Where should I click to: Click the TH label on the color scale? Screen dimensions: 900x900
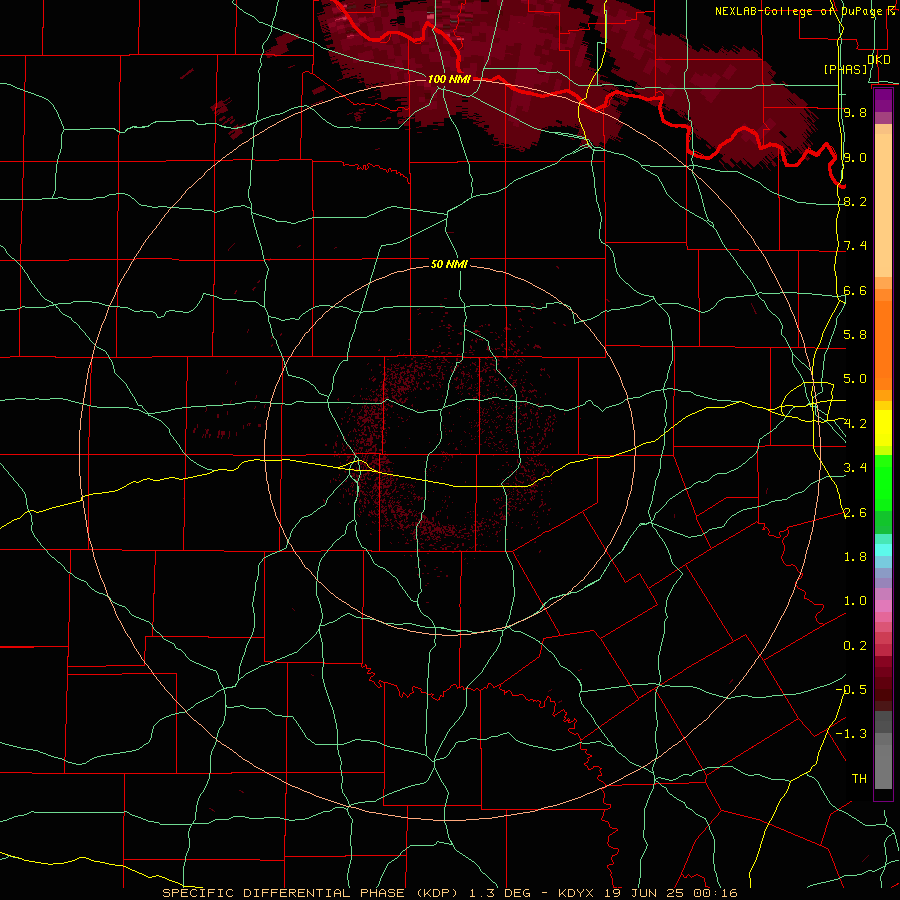[x=859, y=779]
